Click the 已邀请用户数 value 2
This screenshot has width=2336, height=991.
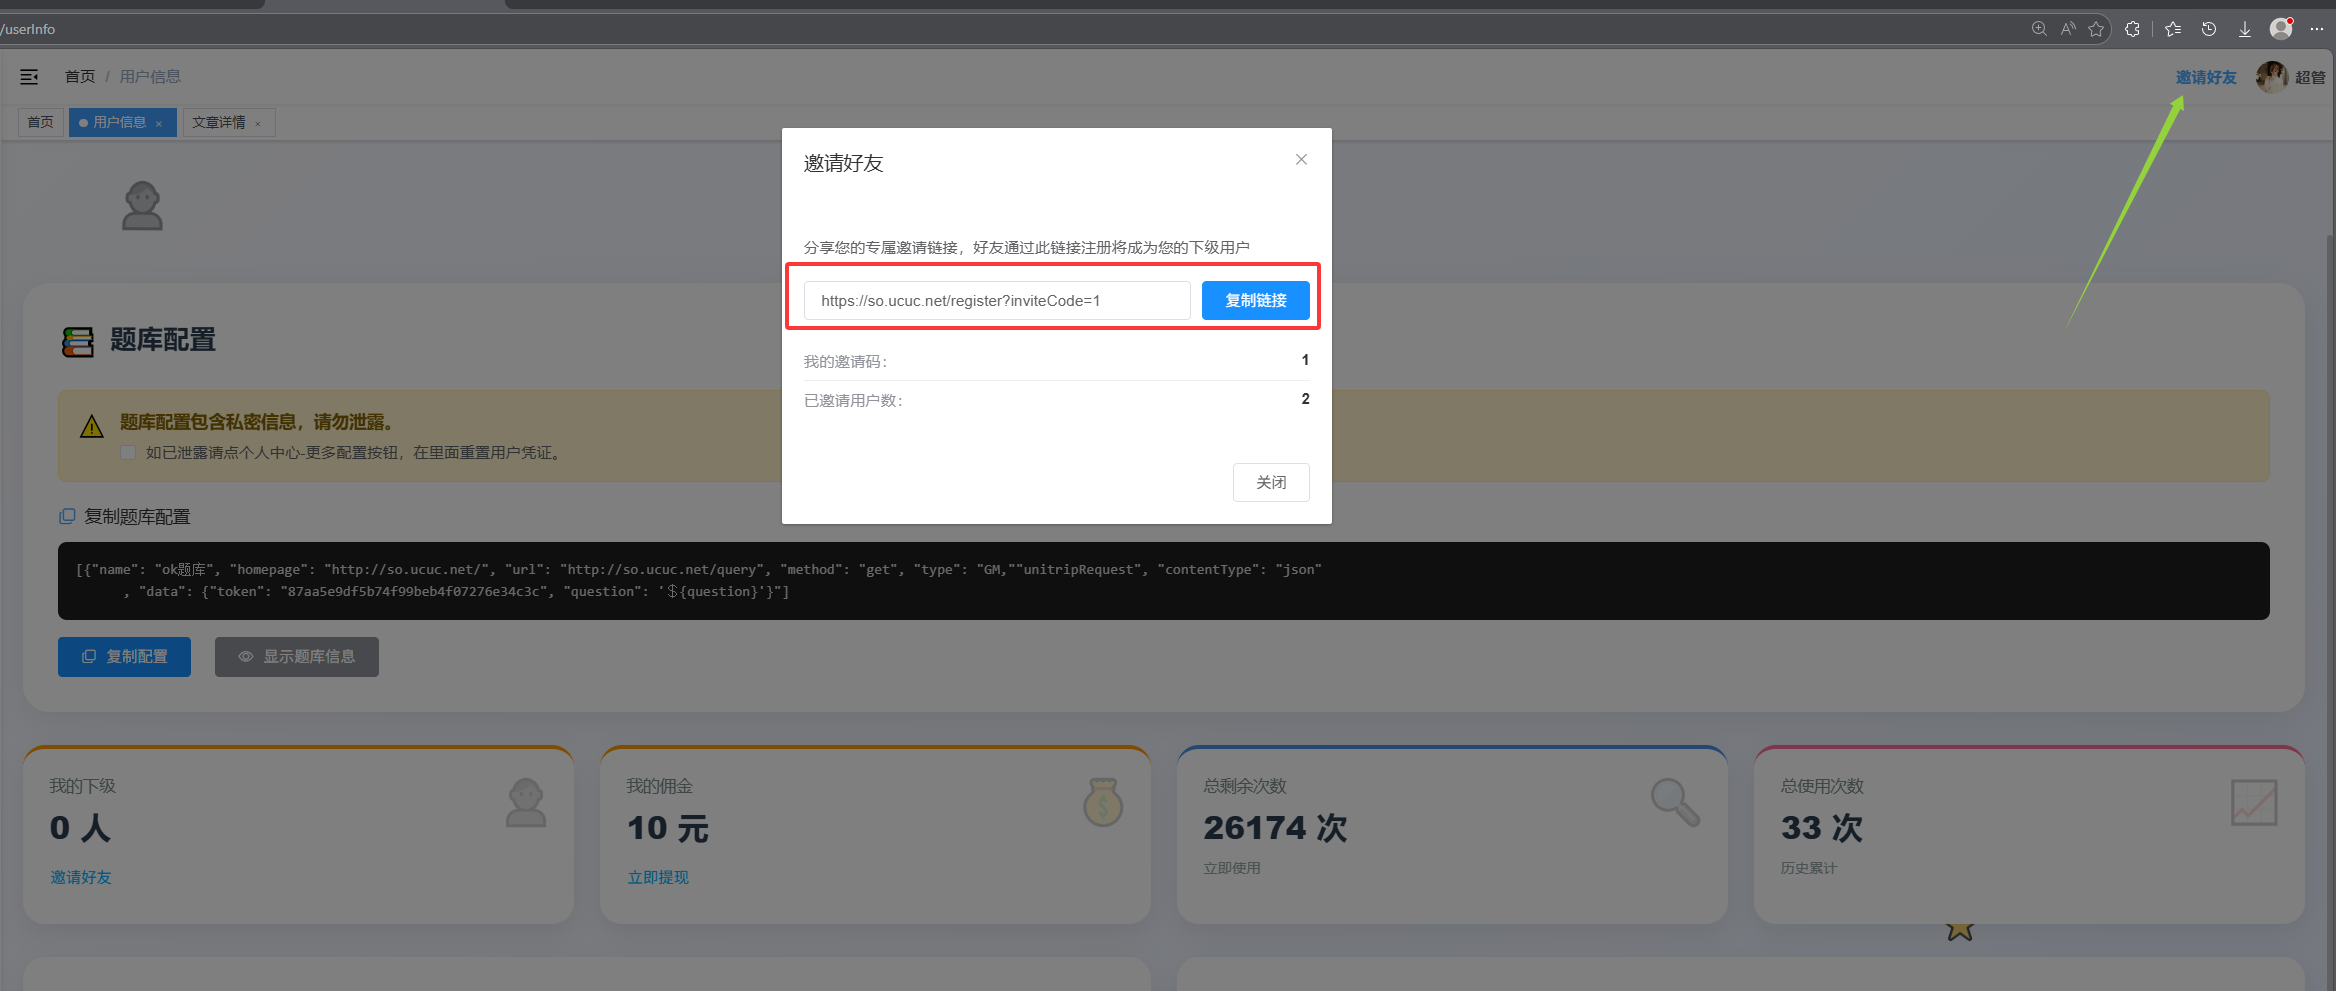click(1305, 399)
